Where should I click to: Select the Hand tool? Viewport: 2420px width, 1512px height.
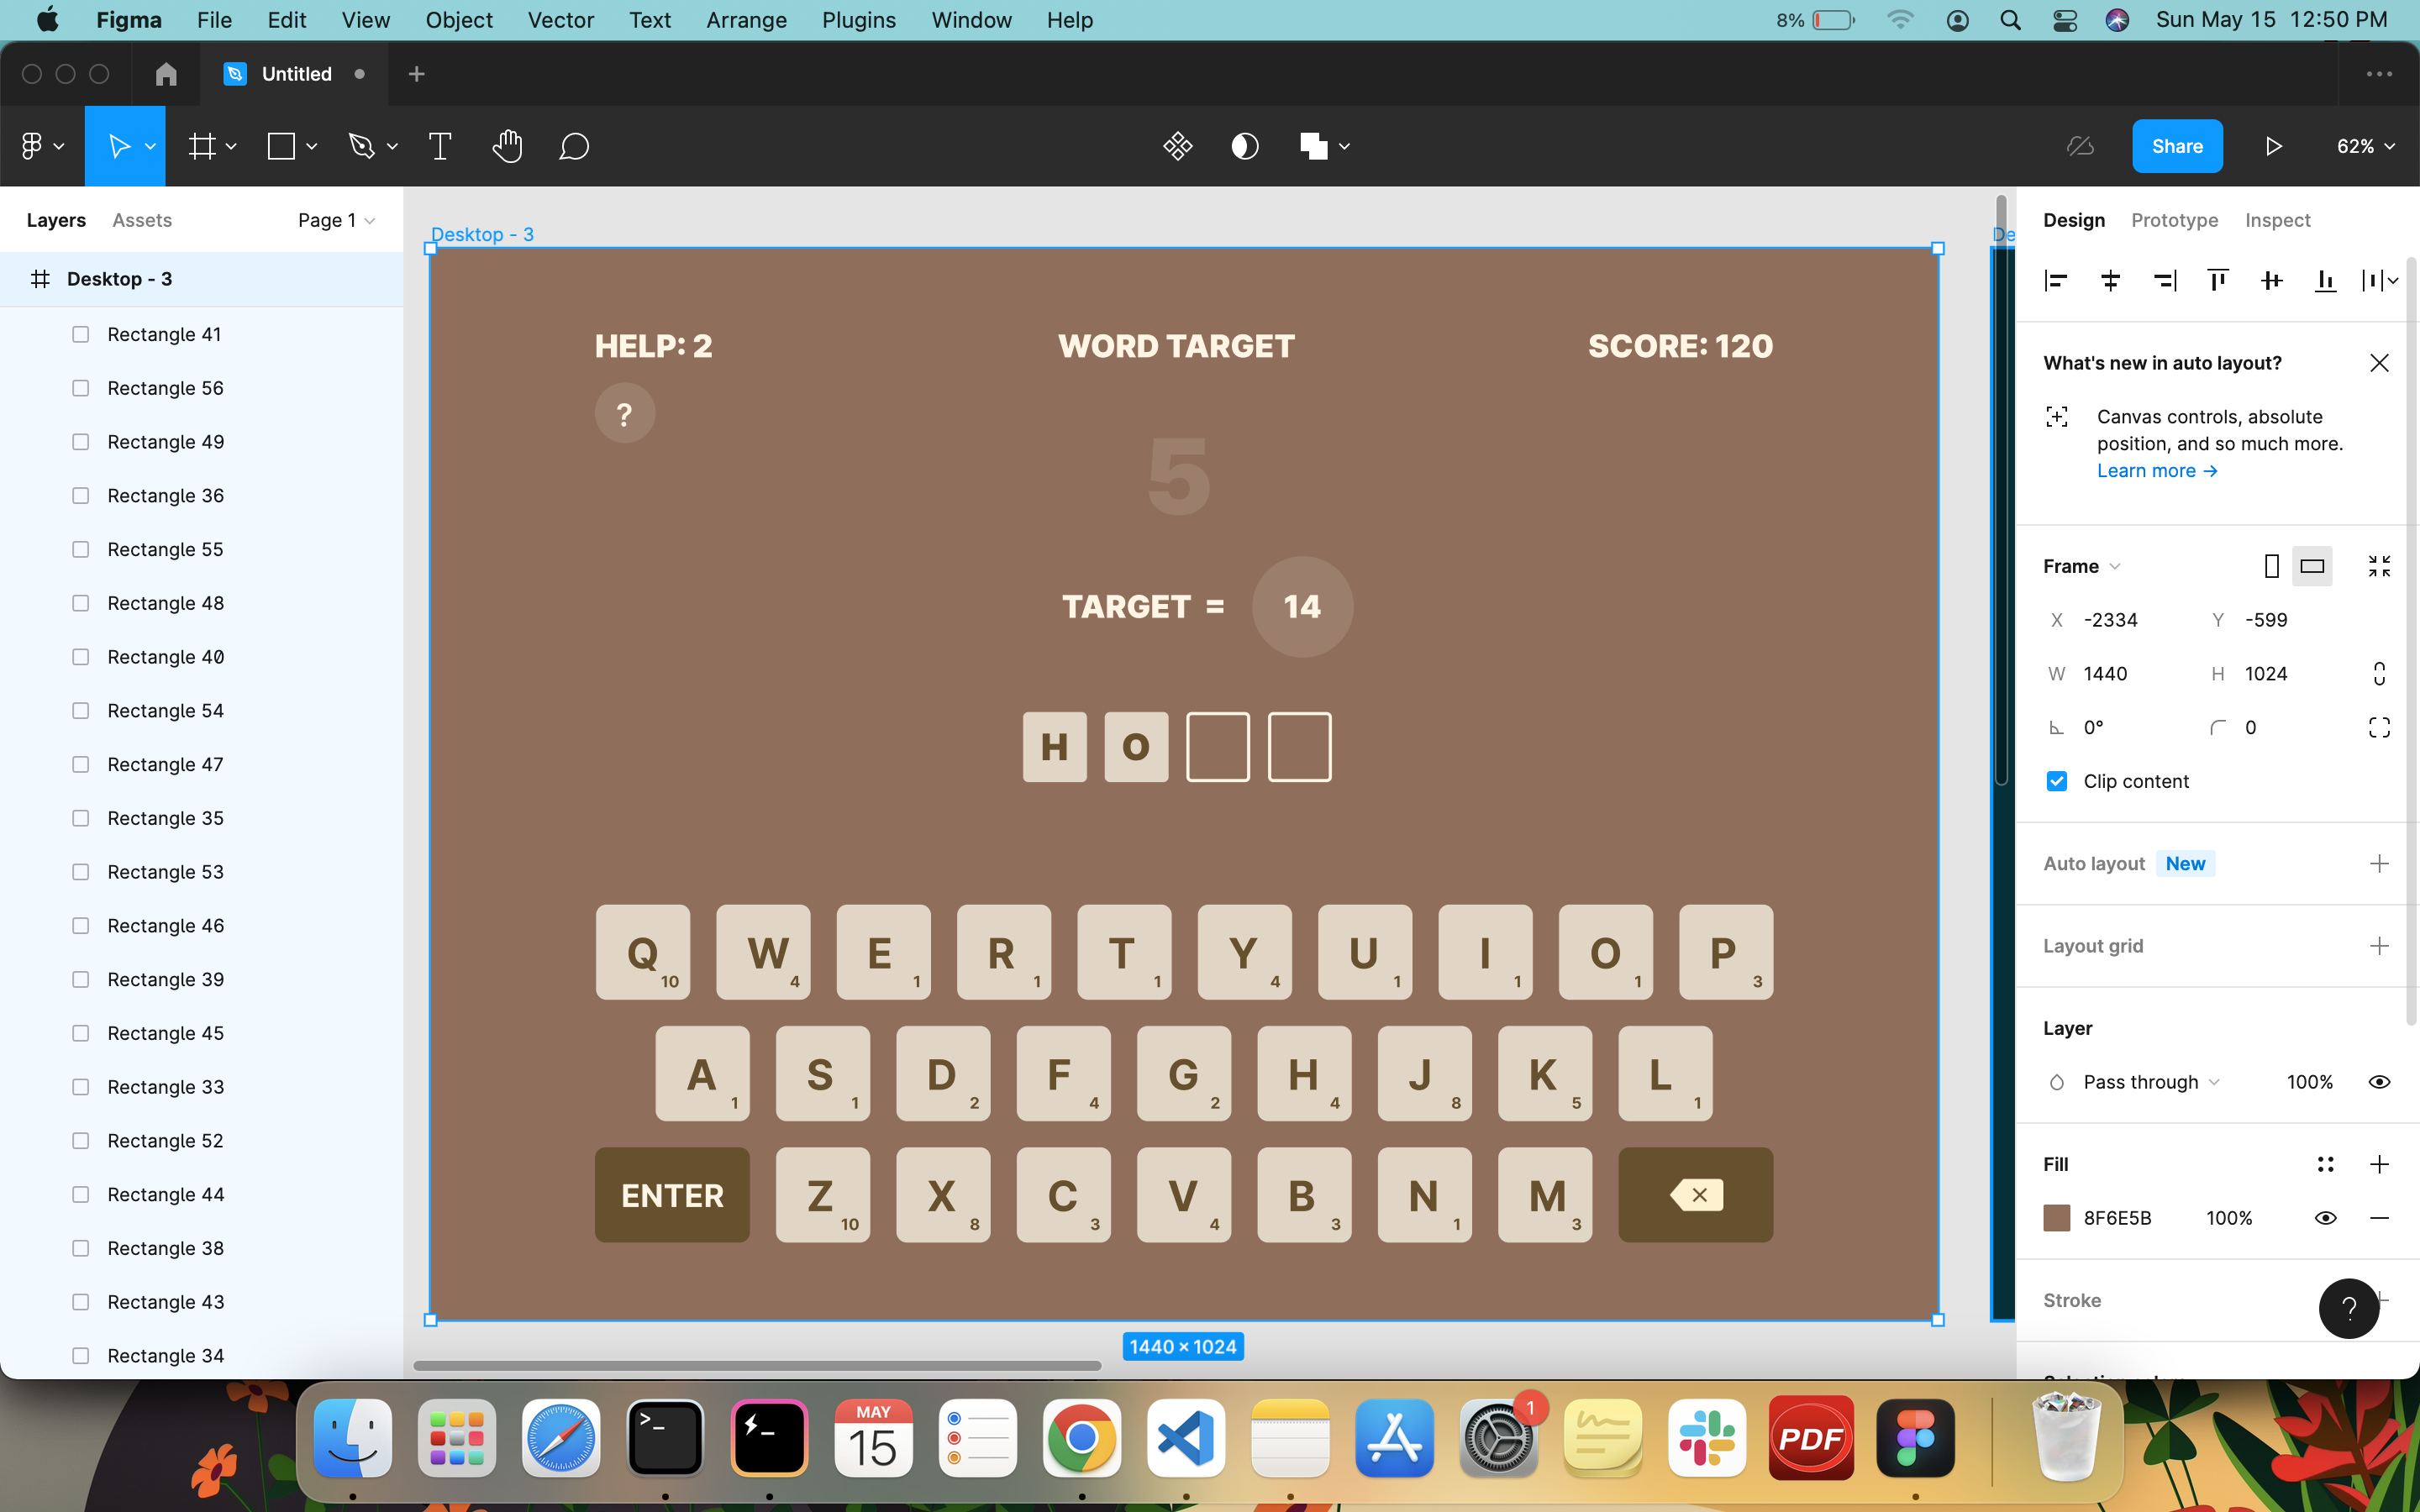coord(507,147)
